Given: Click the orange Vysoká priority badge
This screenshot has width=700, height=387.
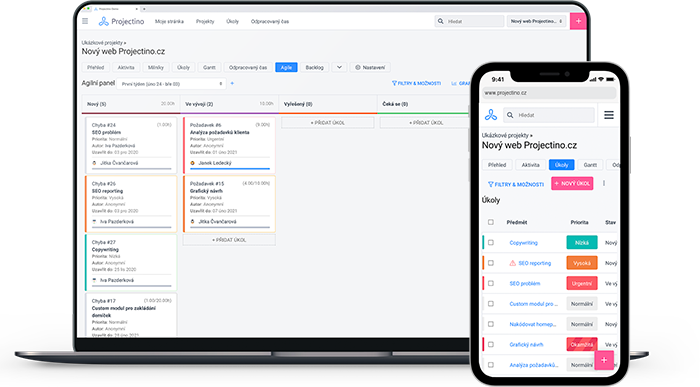Looking at the screenshot, I should click(x=582, y=263).
